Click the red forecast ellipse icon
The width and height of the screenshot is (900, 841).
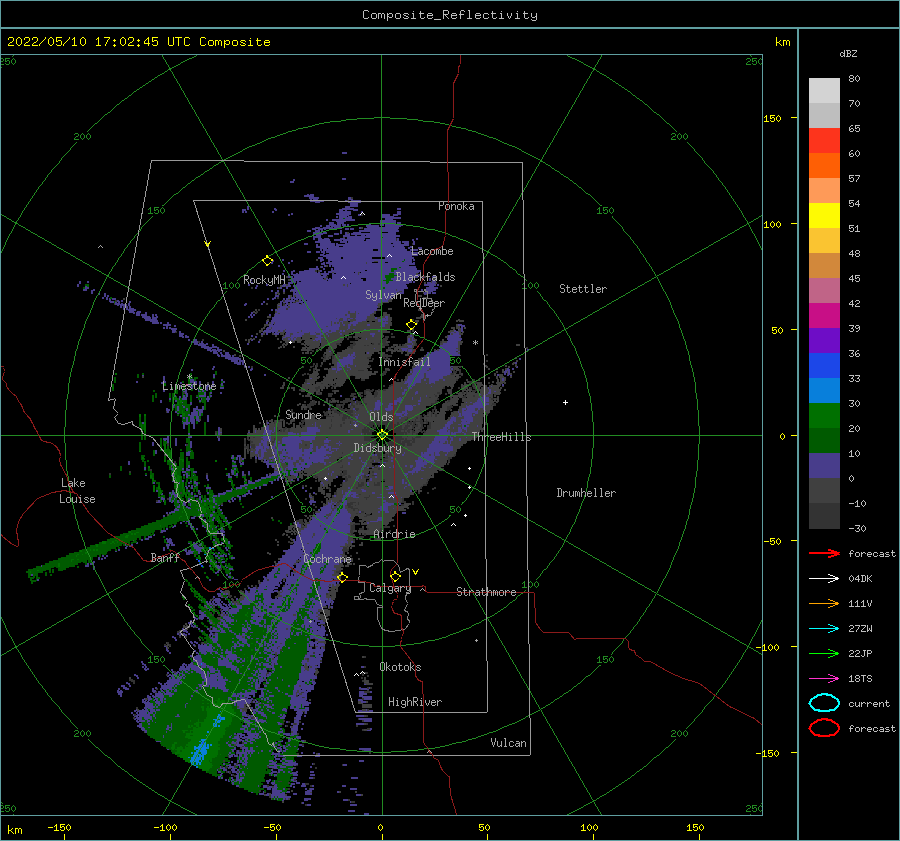coord(824,728)
